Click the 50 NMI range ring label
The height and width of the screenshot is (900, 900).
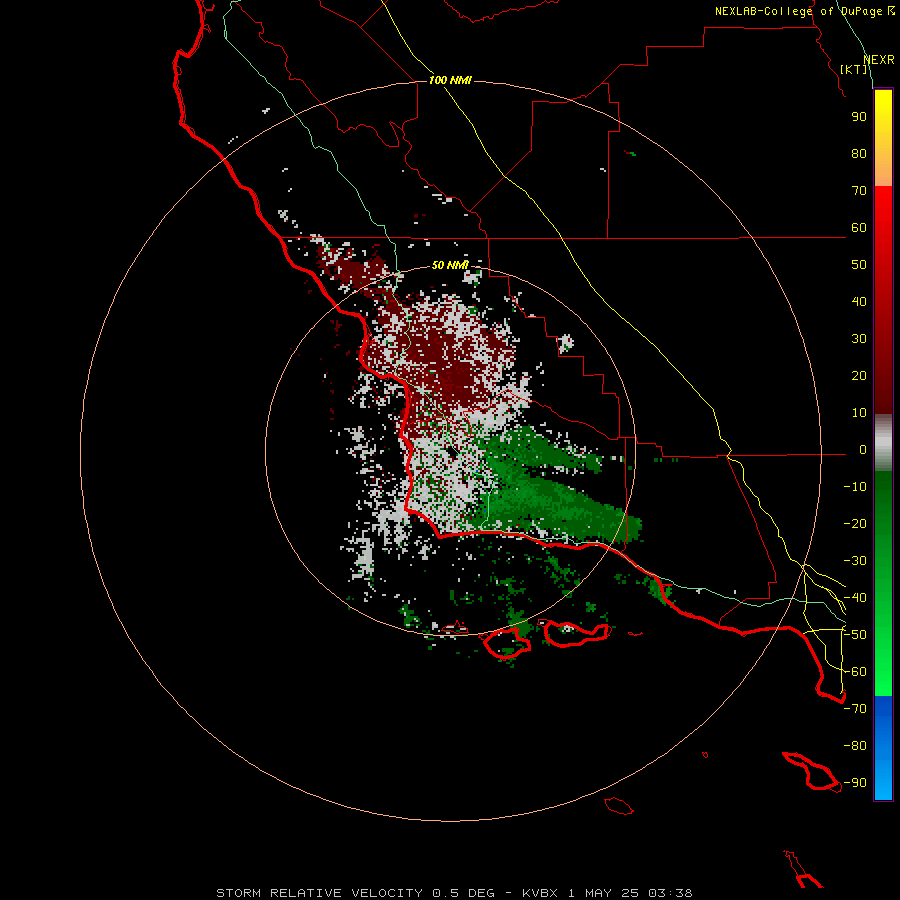pyautogui.click(x=450, y=265)
